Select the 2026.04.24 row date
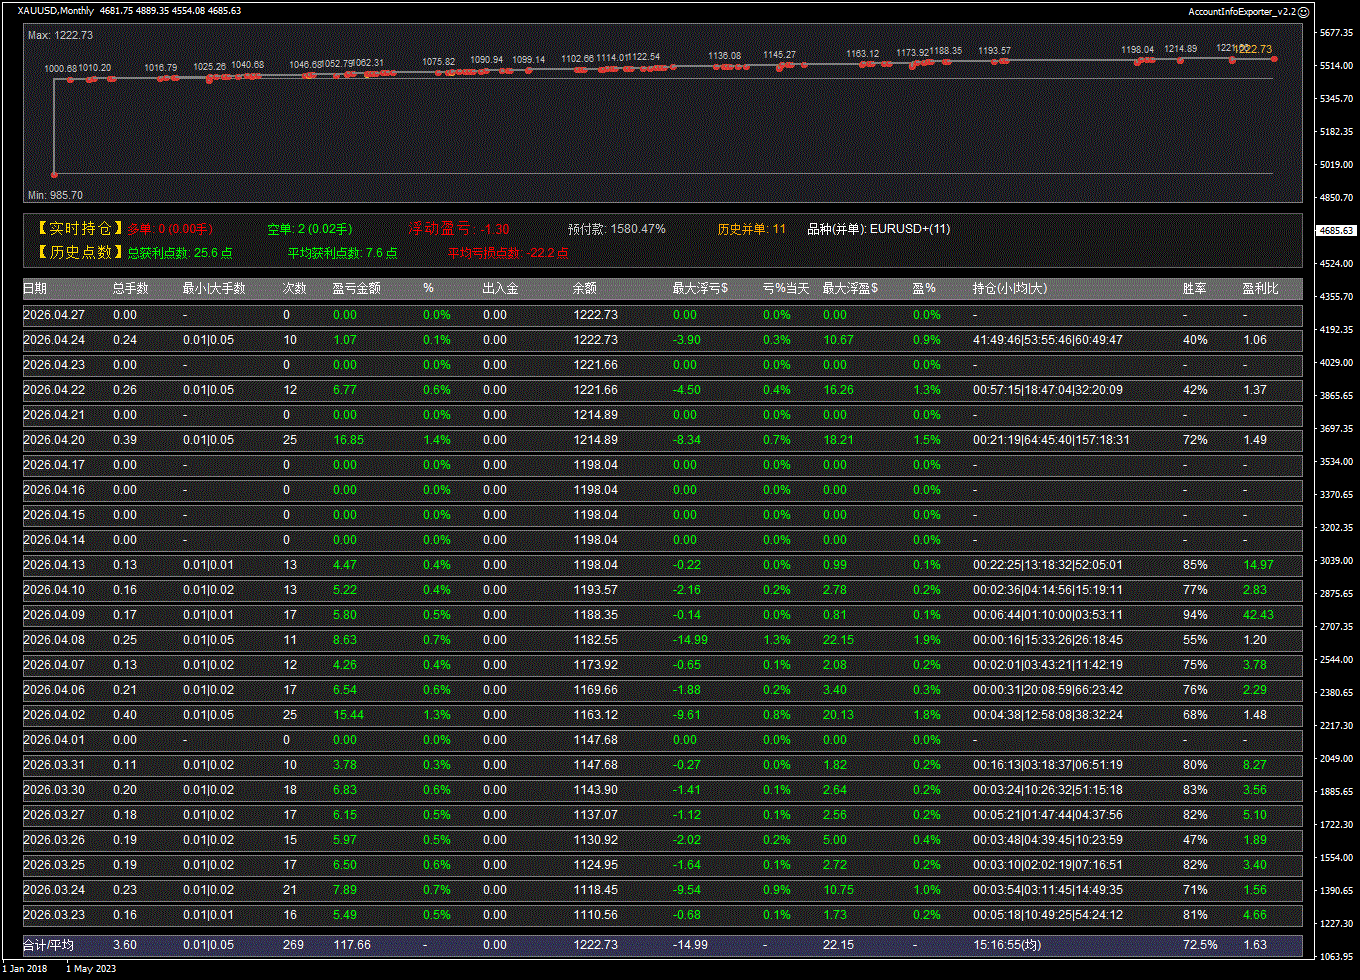1360x980 pixels. (54, 340)
